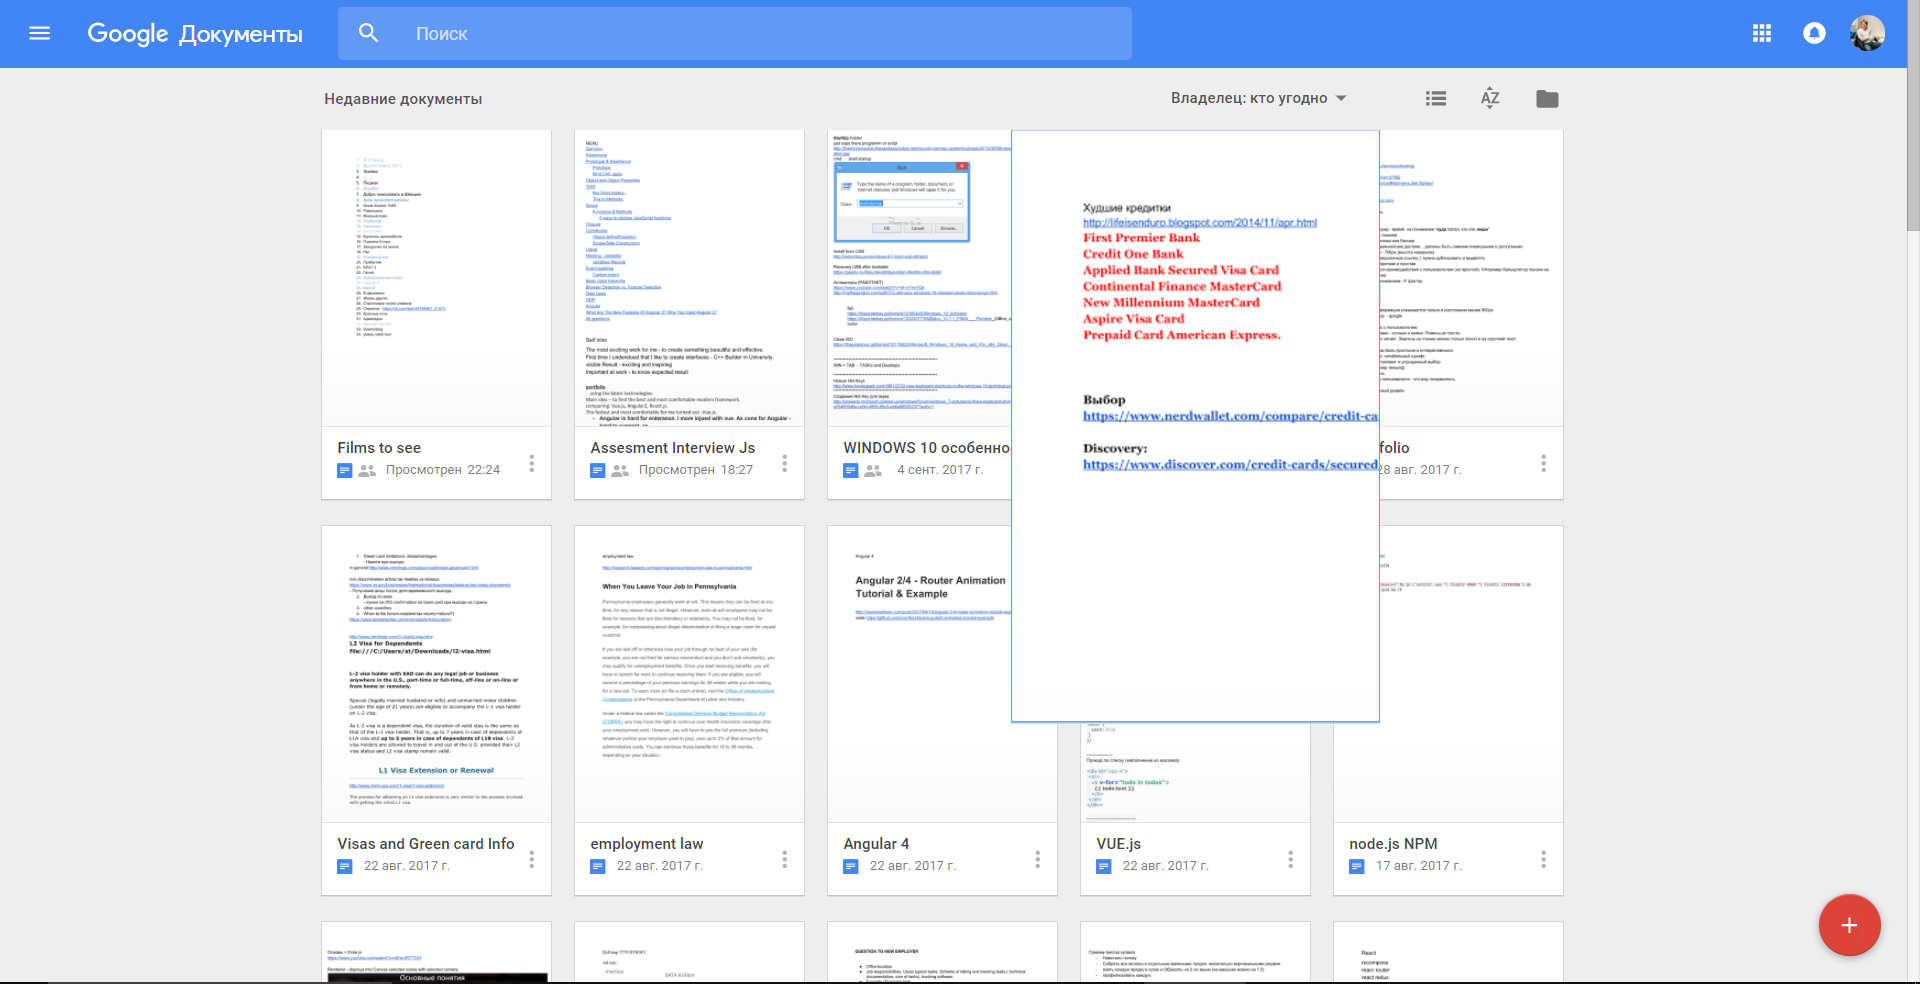
Task: Click the node.js NPM title
Action: point(1393,844)
